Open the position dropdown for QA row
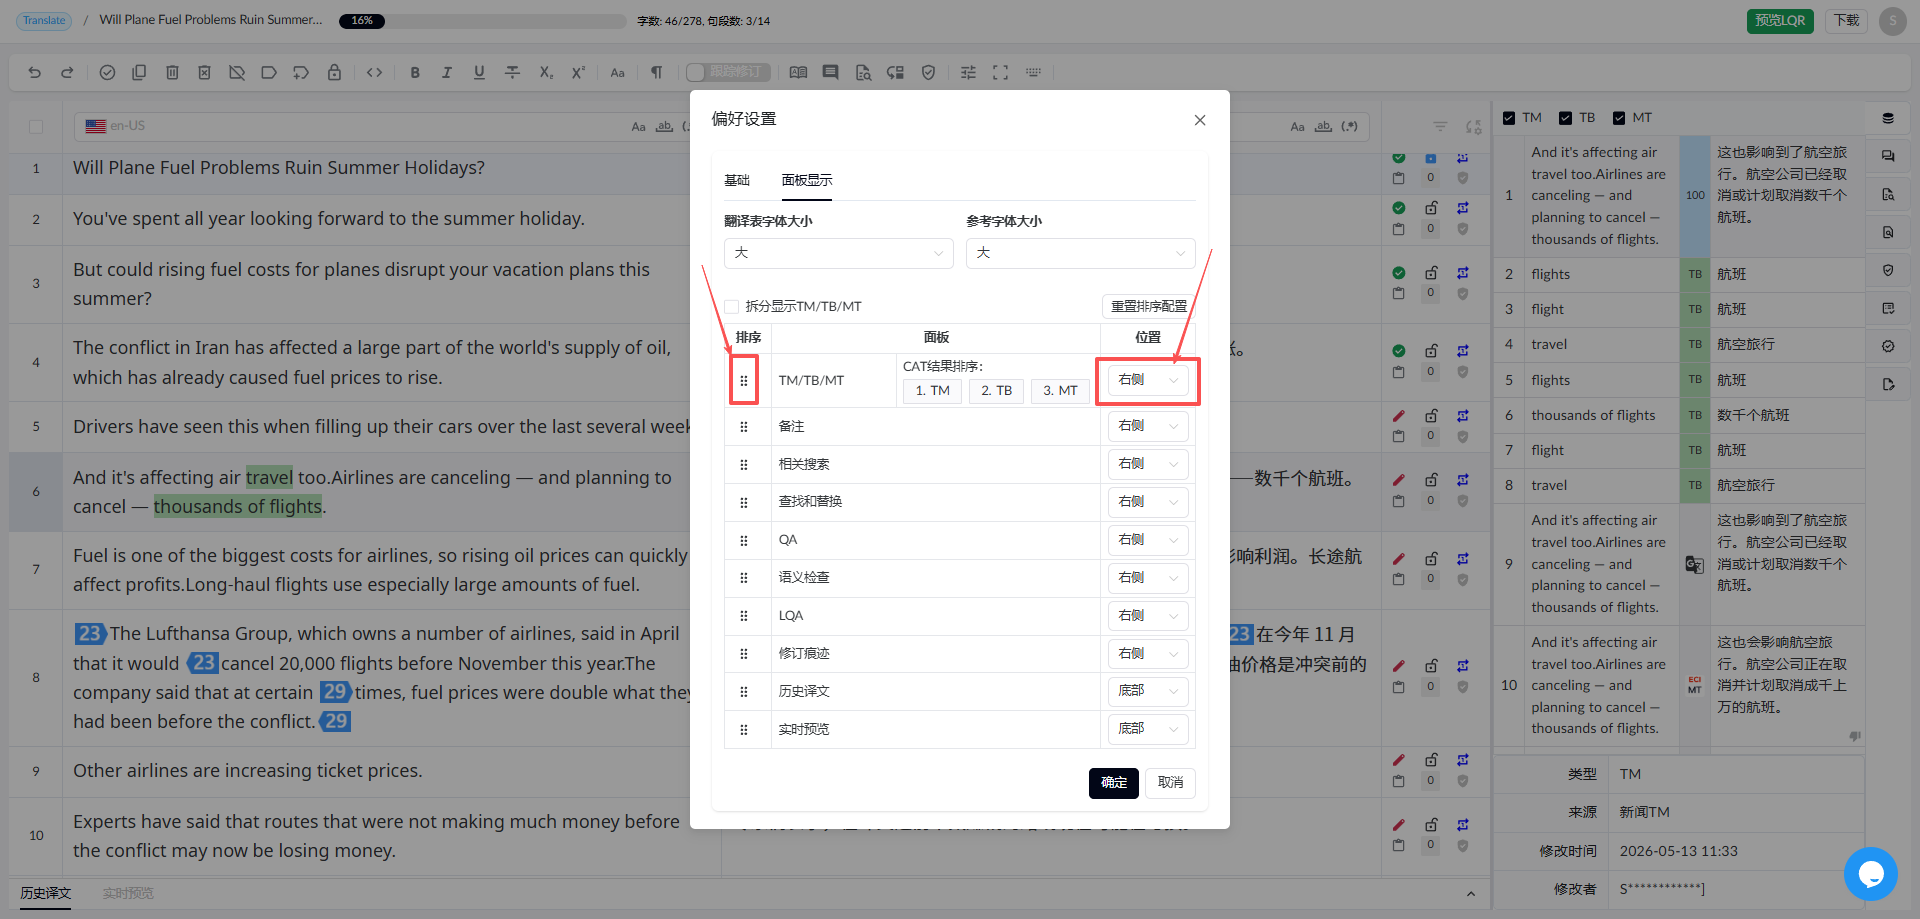Viewport: 1920px width, 919px height. [1148, 540]
